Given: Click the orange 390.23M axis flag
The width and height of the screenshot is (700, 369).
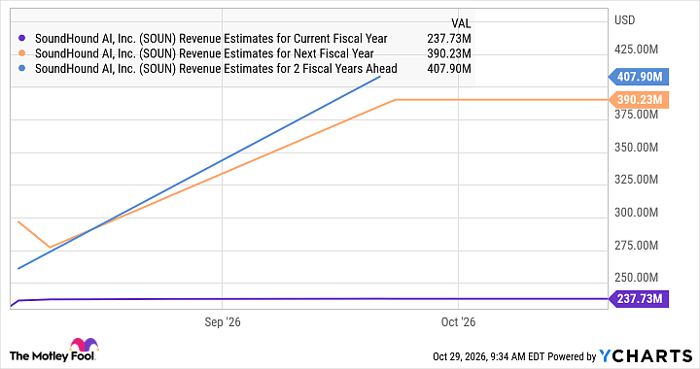Looking at the screenshot, I should pyautogui.click(x=639, y=100).
